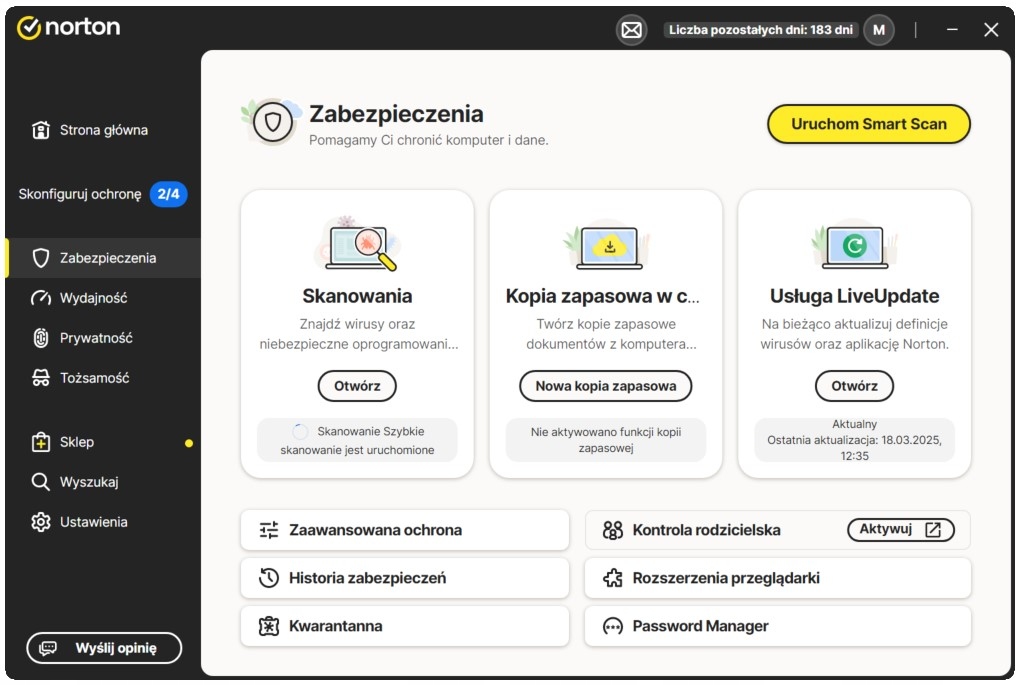Open Skonfiguruj ochronę setup item

[x=103, y=194]
